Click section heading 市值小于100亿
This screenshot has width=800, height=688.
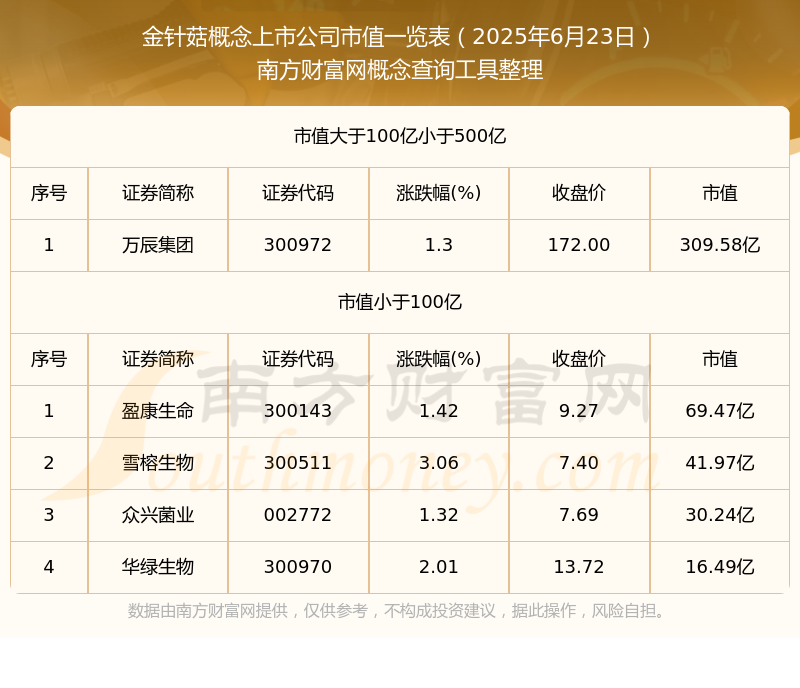[x=399, y=302]
